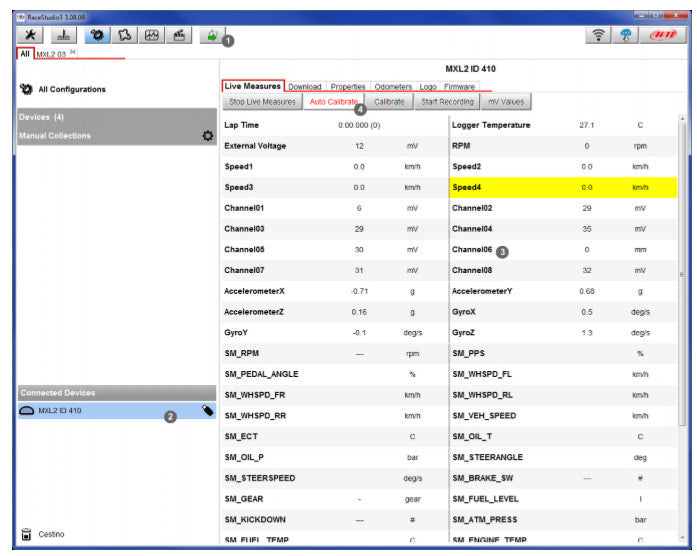Open the wrench preferences icon
Screen dimensions: 697x556
(30, 35)
